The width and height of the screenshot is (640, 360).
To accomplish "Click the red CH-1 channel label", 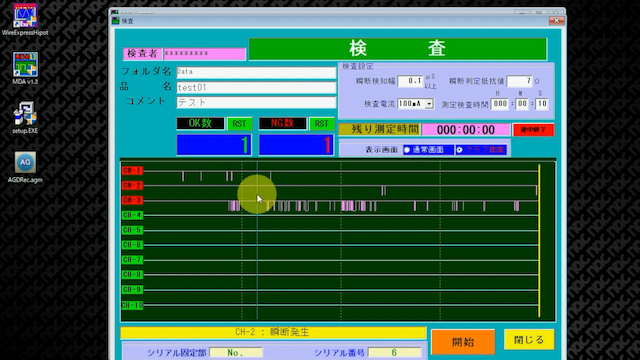I will pyautogui.click(x=132, y=170).
